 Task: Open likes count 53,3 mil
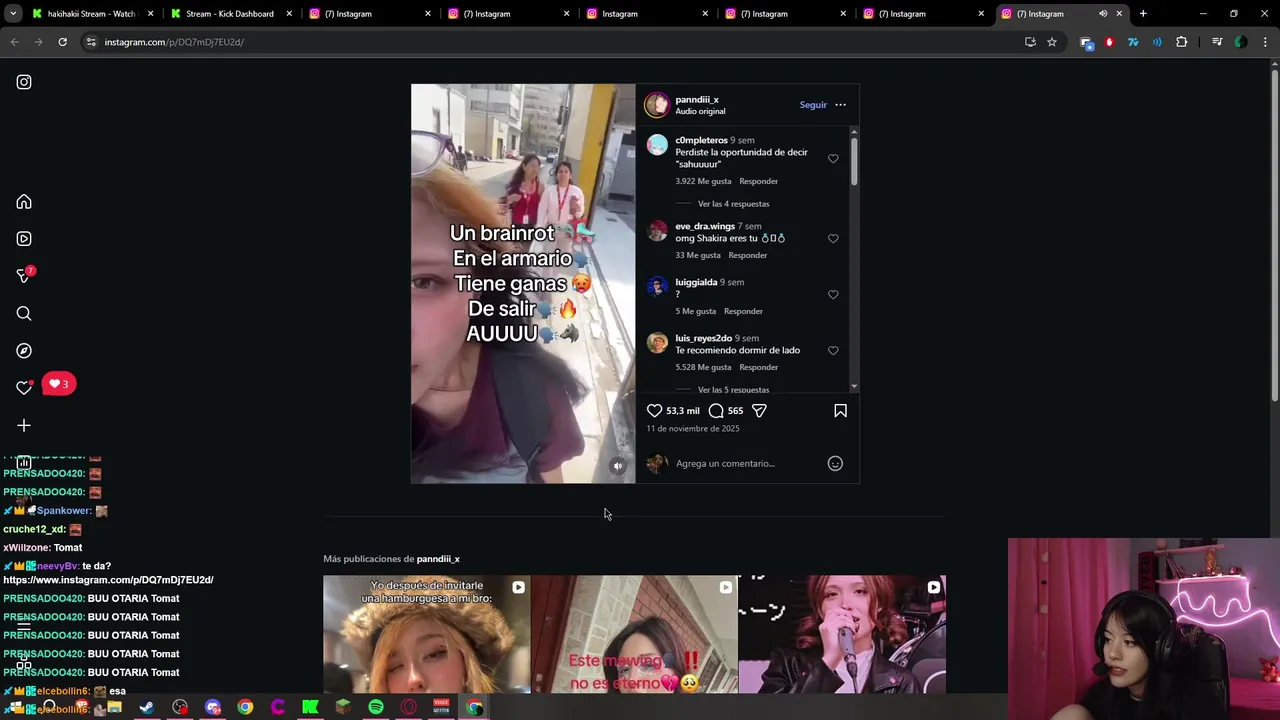pyautogui.click(x=683, y=411)
